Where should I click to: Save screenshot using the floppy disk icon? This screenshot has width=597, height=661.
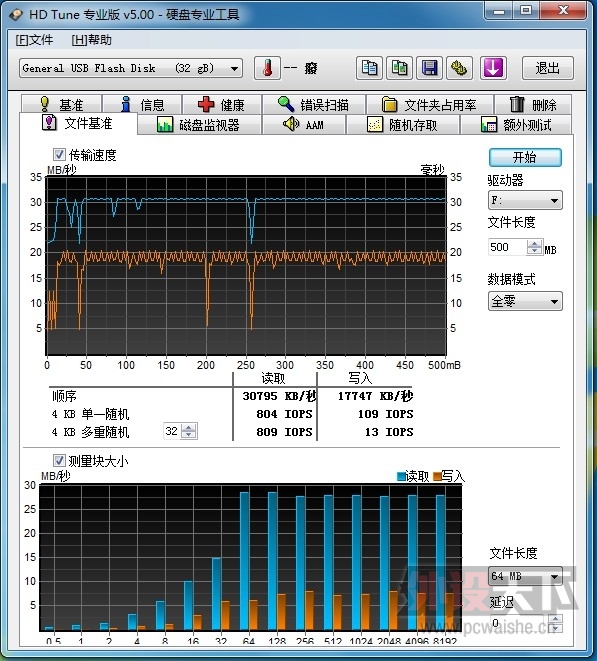(429, 68)
